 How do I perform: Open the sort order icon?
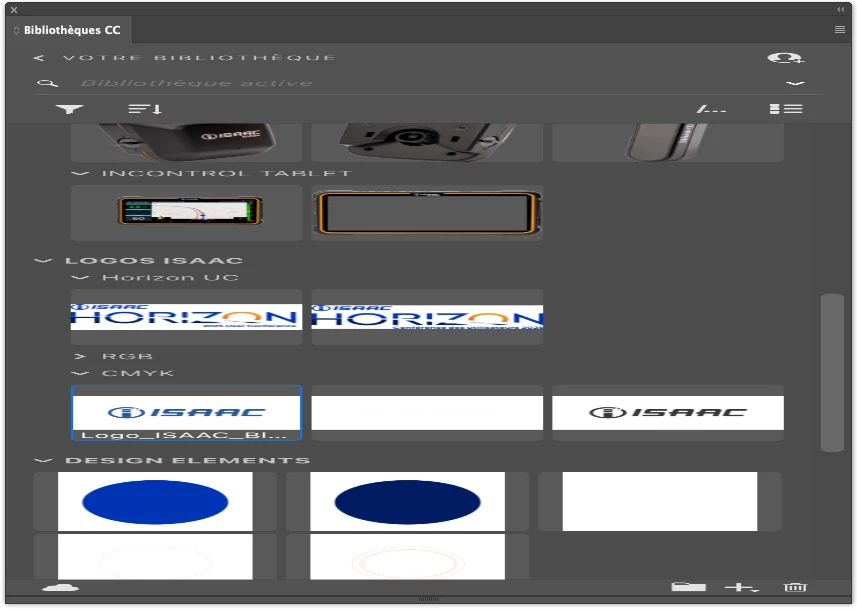coord(145,109)
